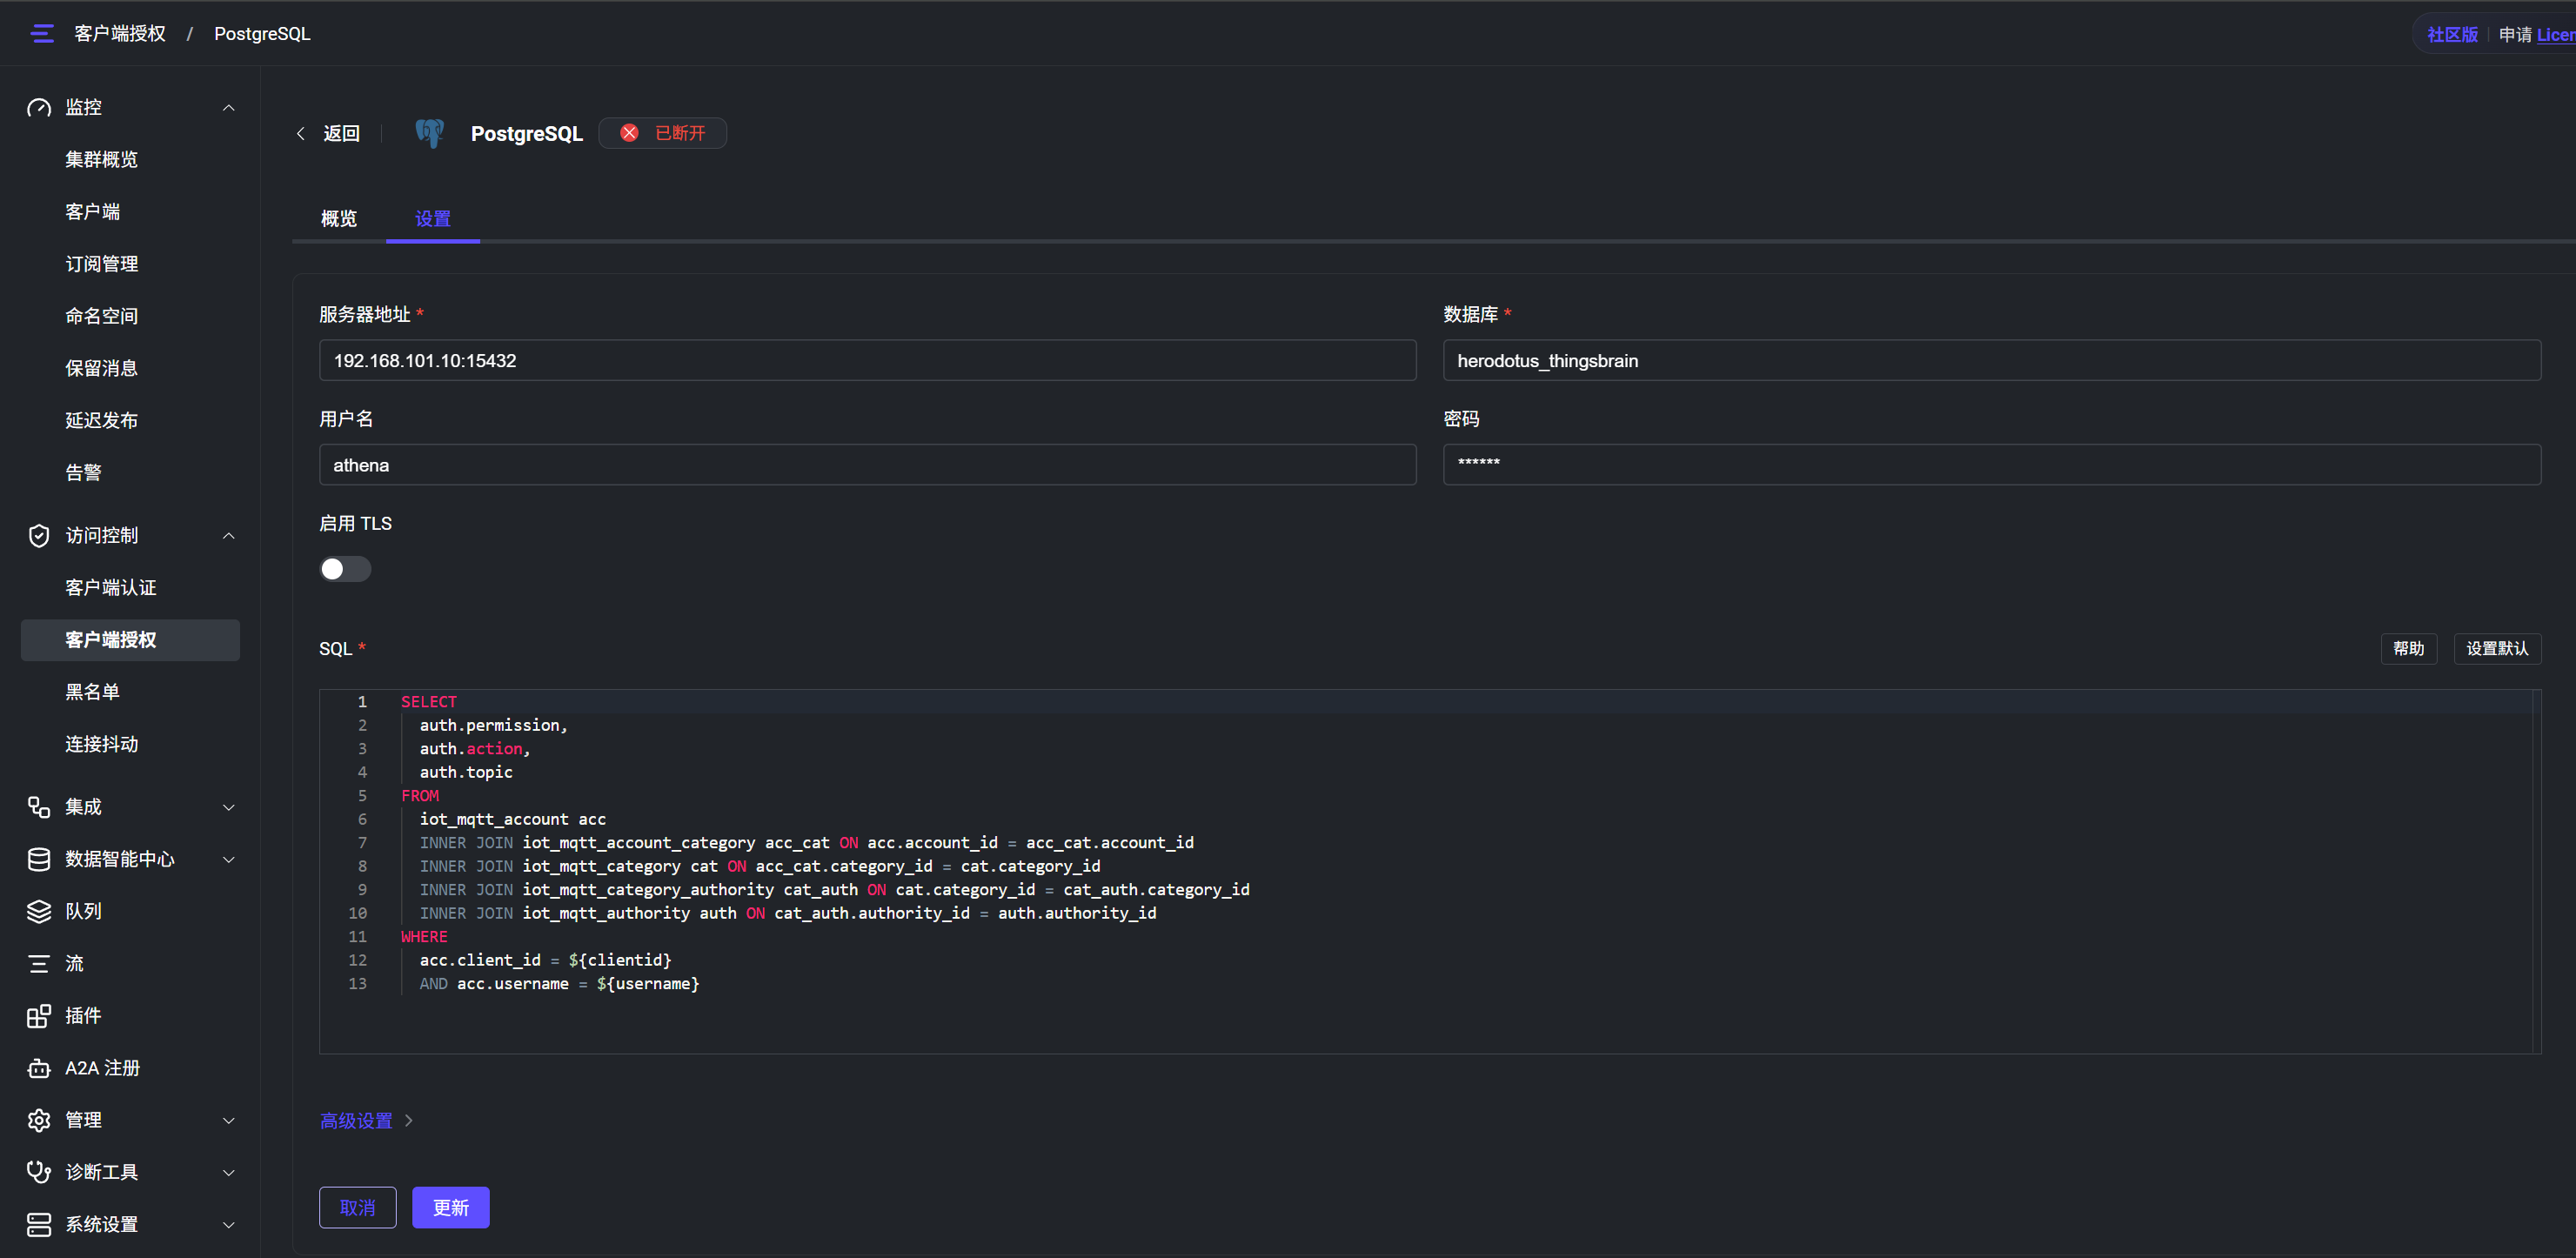Open 客户端认证 in the sidebar

pyautogui.click(x=111, y=587)
